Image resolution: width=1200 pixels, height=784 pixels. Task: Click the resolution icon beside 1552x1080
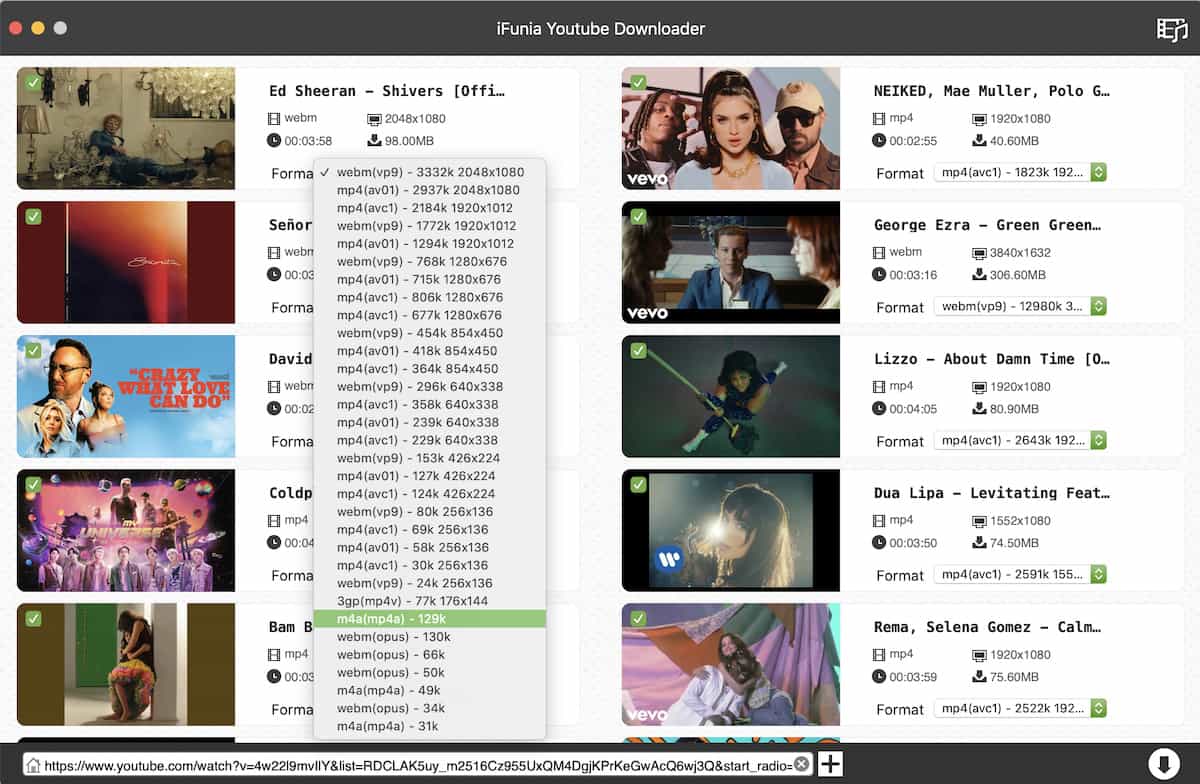[979, 521]
